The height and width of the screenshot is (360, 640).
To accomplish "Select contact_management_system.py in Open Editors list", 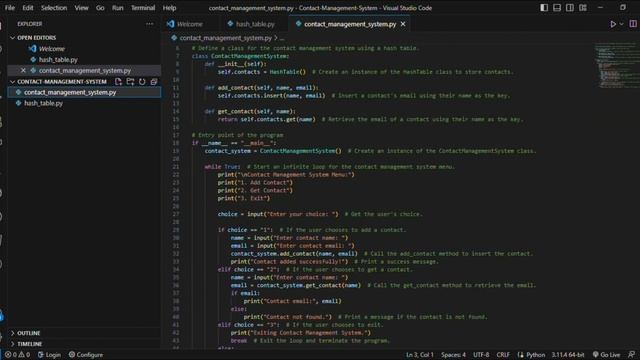I will [85, 71].
